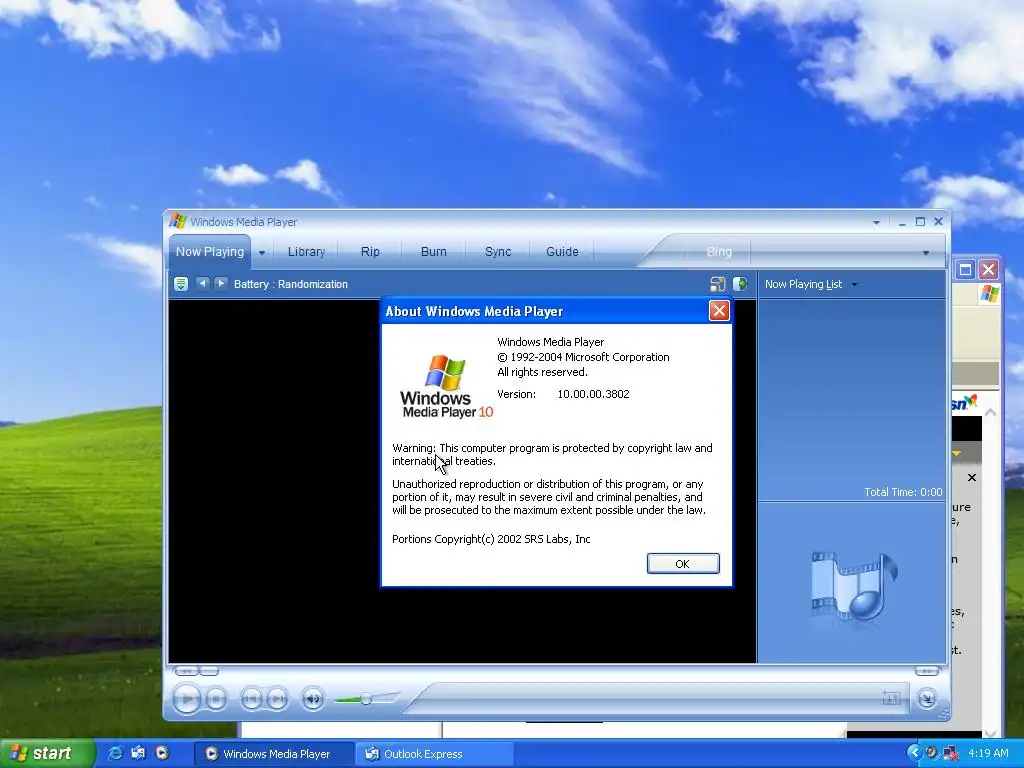
Task: Launch Internet Explorer from Quick Launch
Action: coord(115,754)
